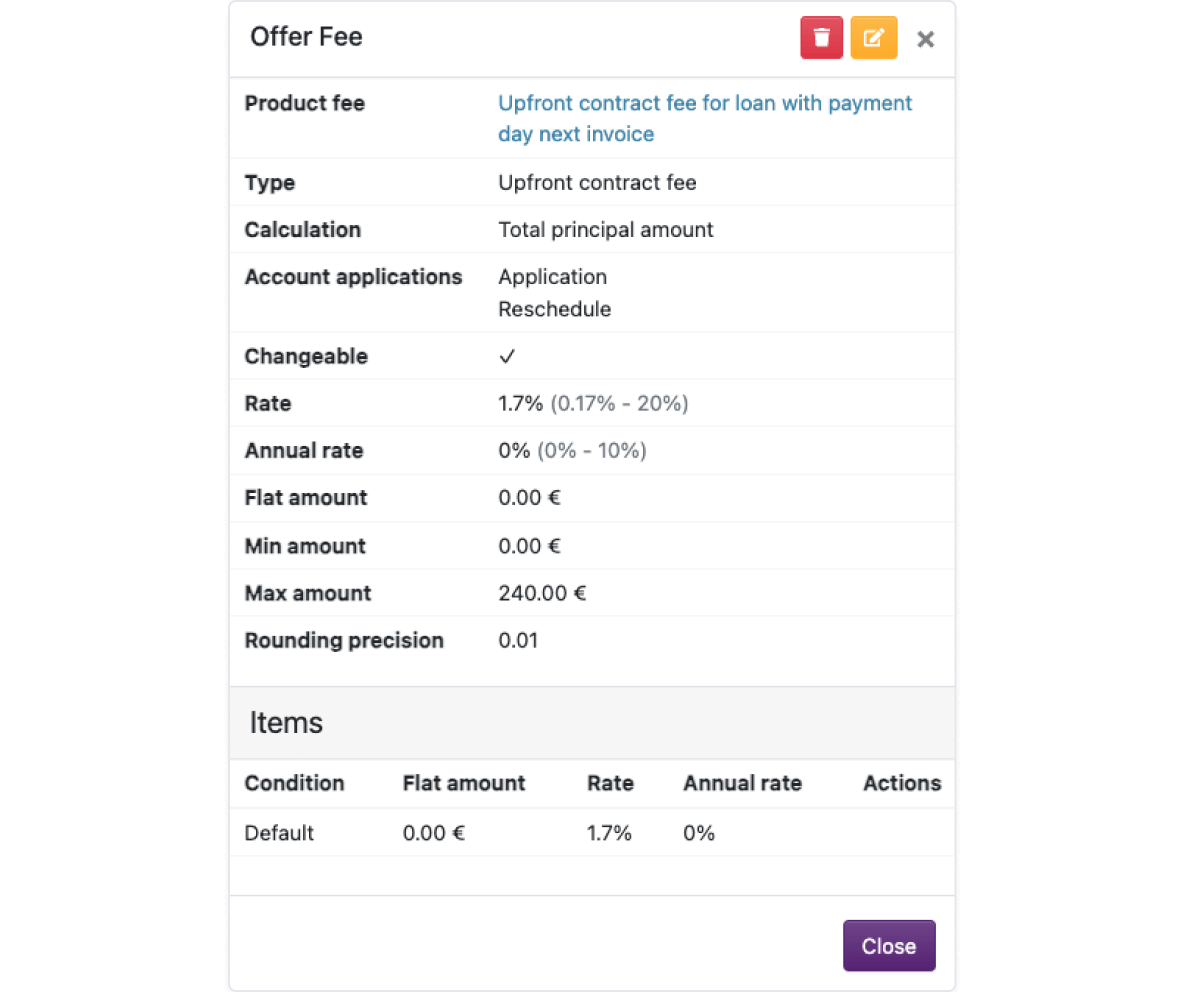Click the Annual rate 0% value
The image size is (1184, 992).
point(513,451)
